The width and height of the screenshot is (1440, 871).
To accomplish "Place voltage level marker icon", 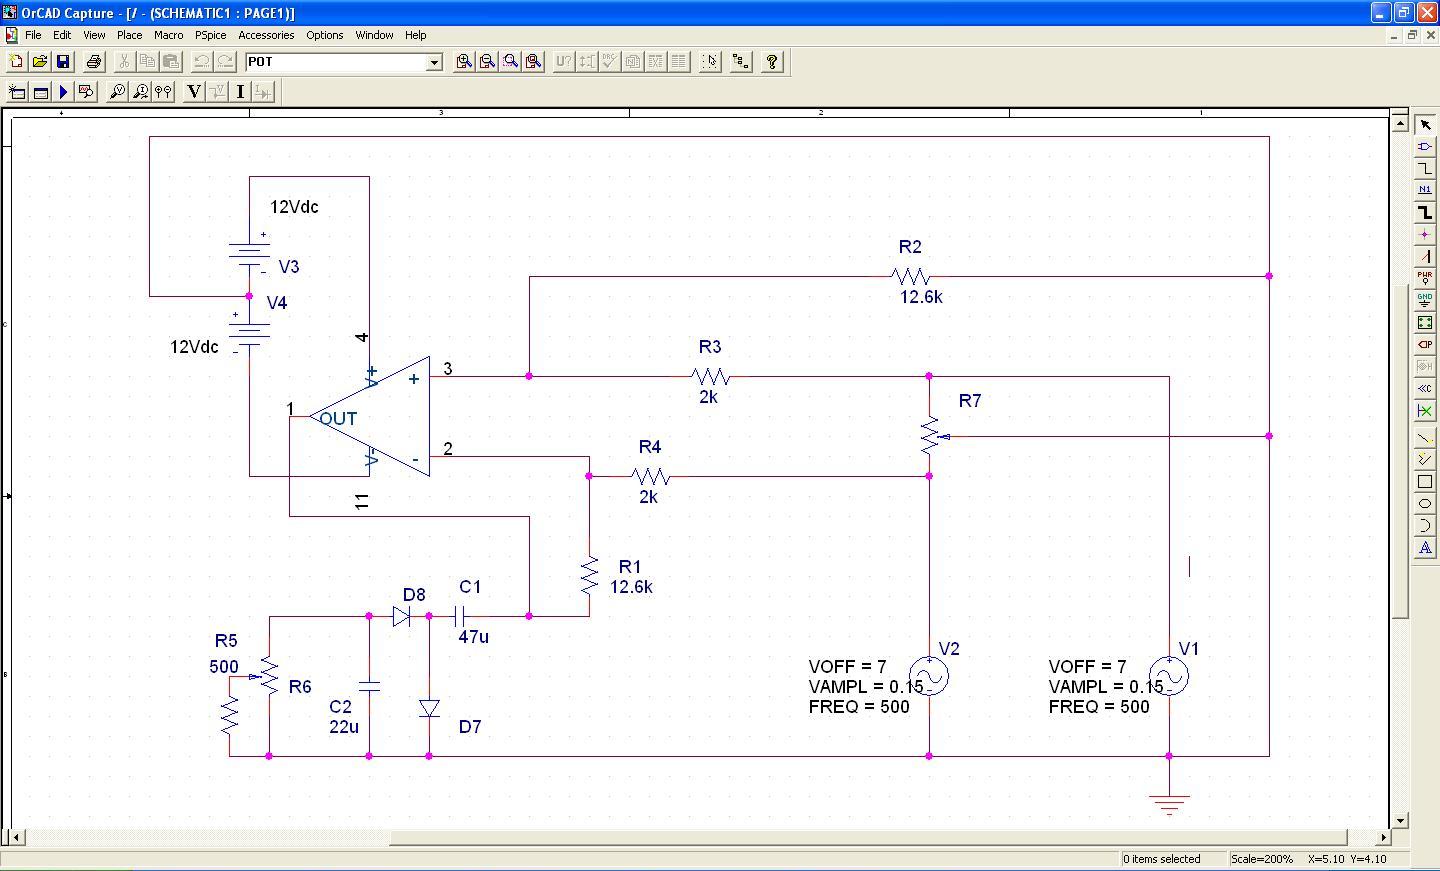I will [x=117, y=92].
